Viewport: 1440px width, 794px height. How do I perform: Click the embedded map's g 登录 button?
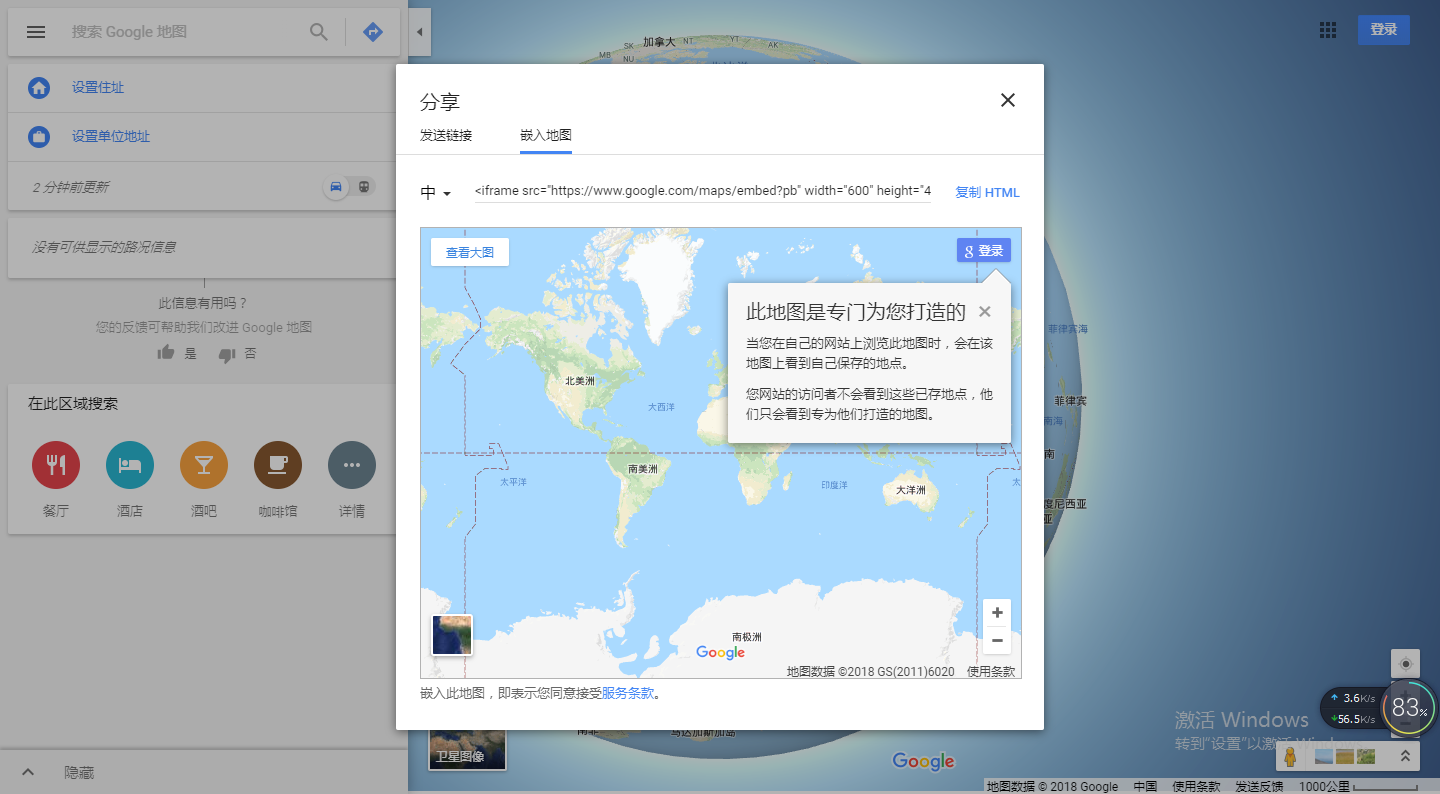click(984, 251)
